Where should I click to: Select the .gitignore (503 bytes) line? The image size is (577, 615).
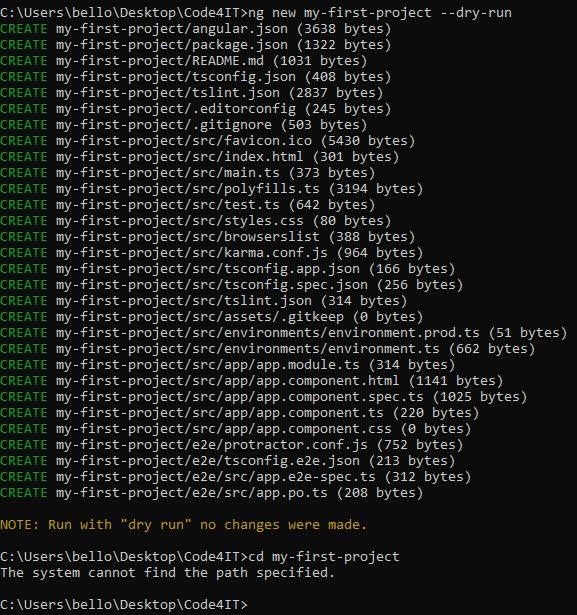[x=184, y=125]
